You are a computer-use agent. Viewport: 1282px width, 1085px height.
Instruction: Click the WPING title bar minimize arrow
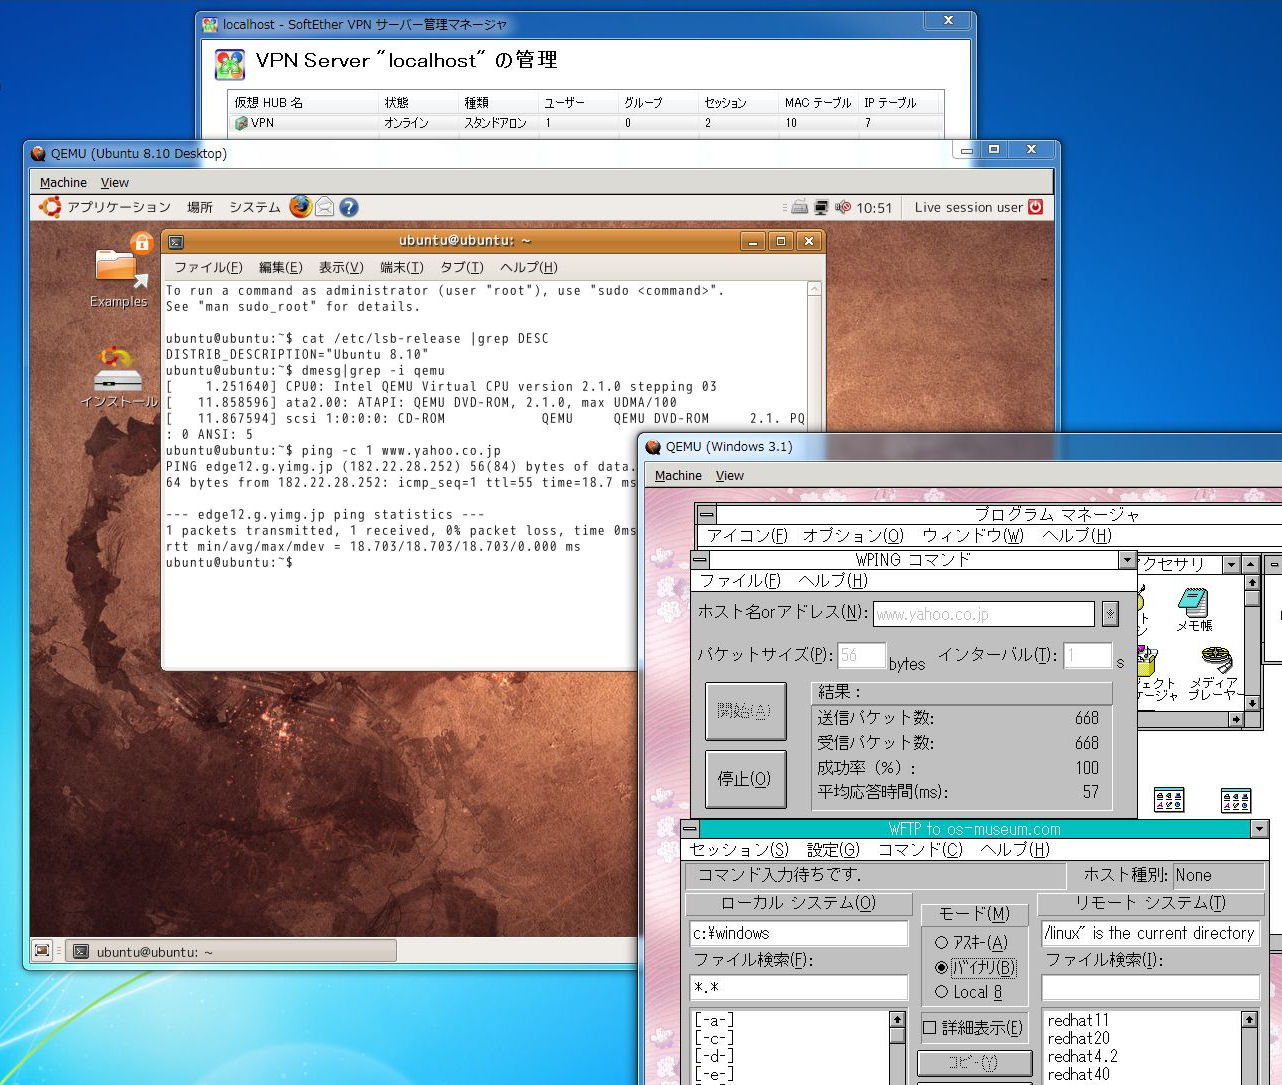tap(1128, 560)
